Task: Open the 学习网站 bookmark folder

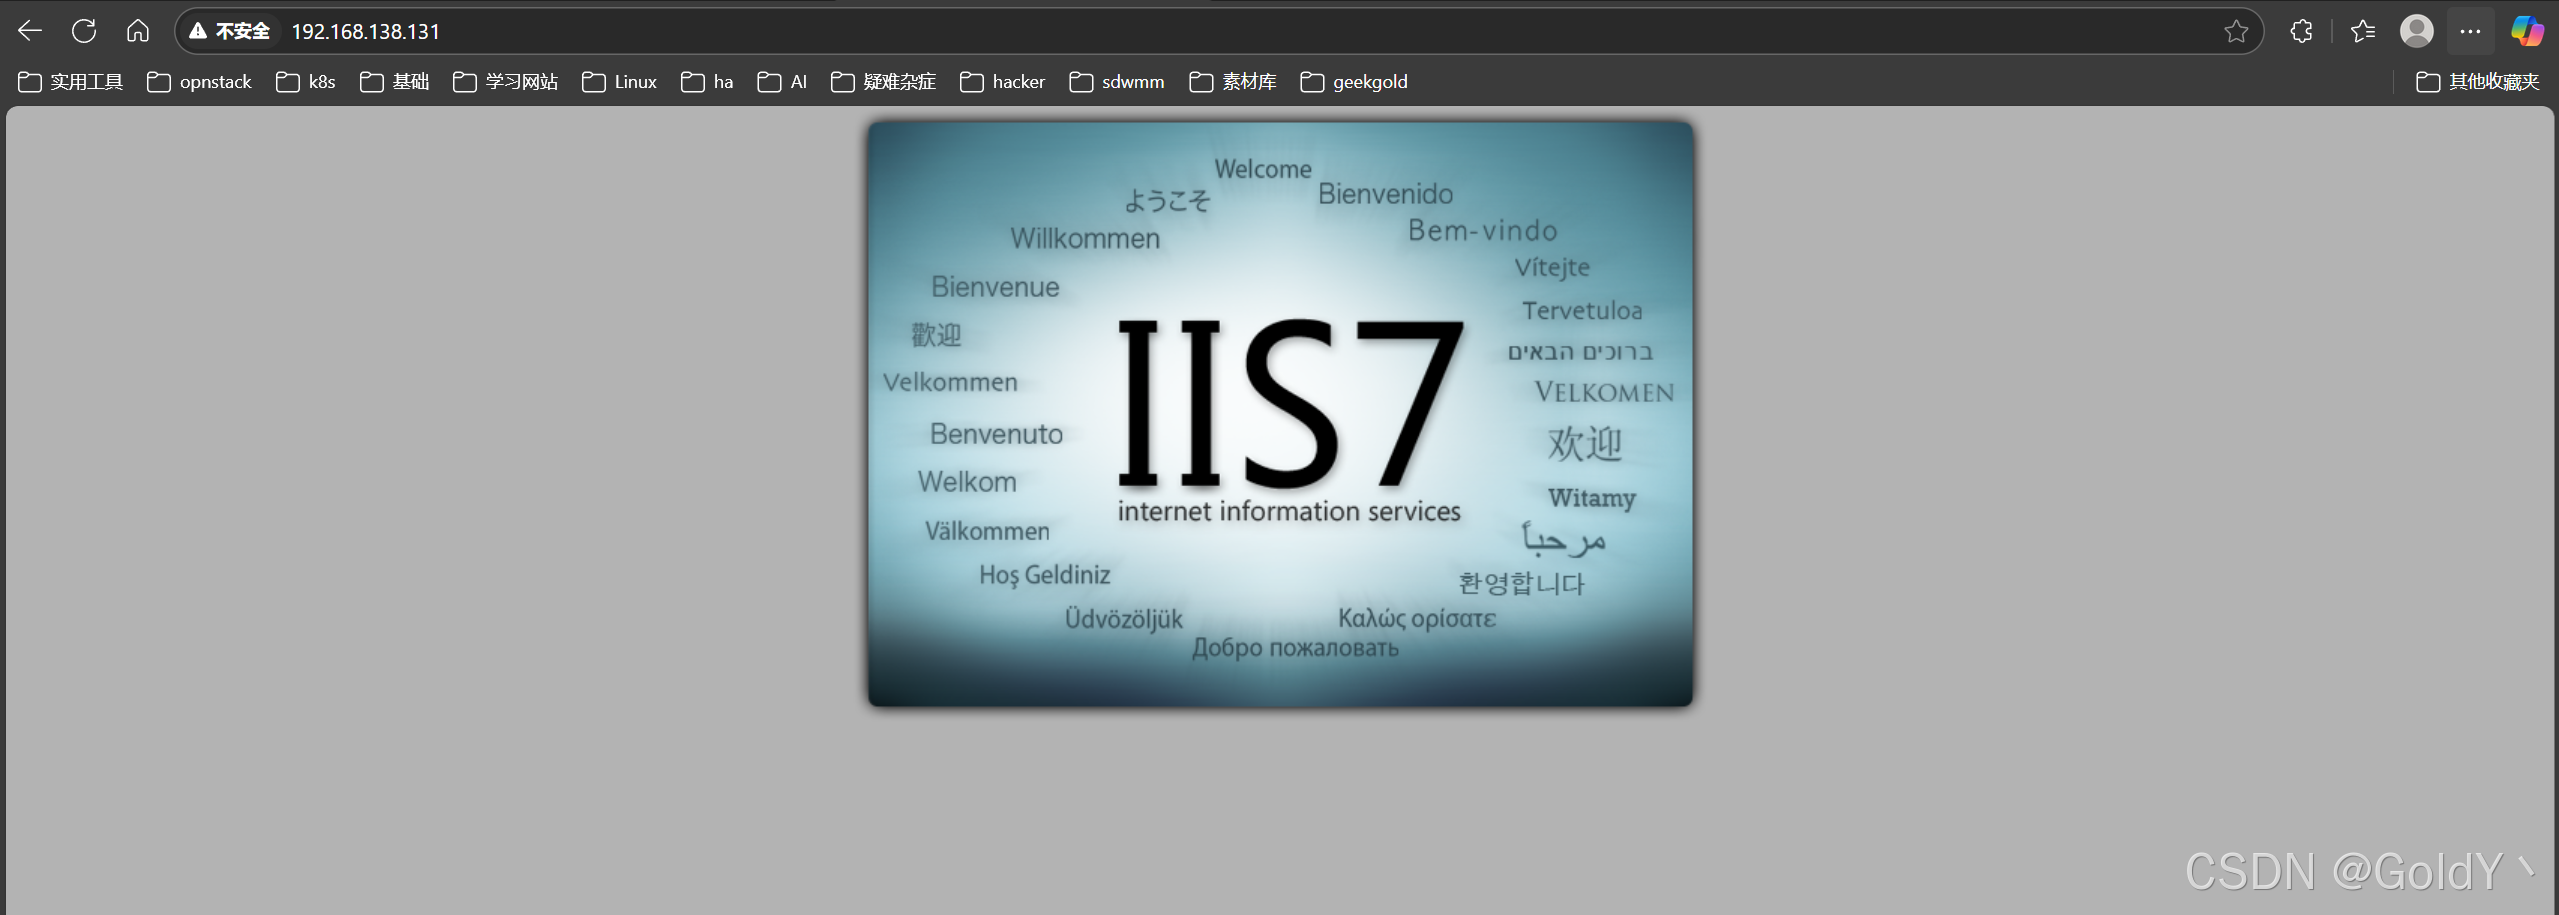Action: [506, 82]
